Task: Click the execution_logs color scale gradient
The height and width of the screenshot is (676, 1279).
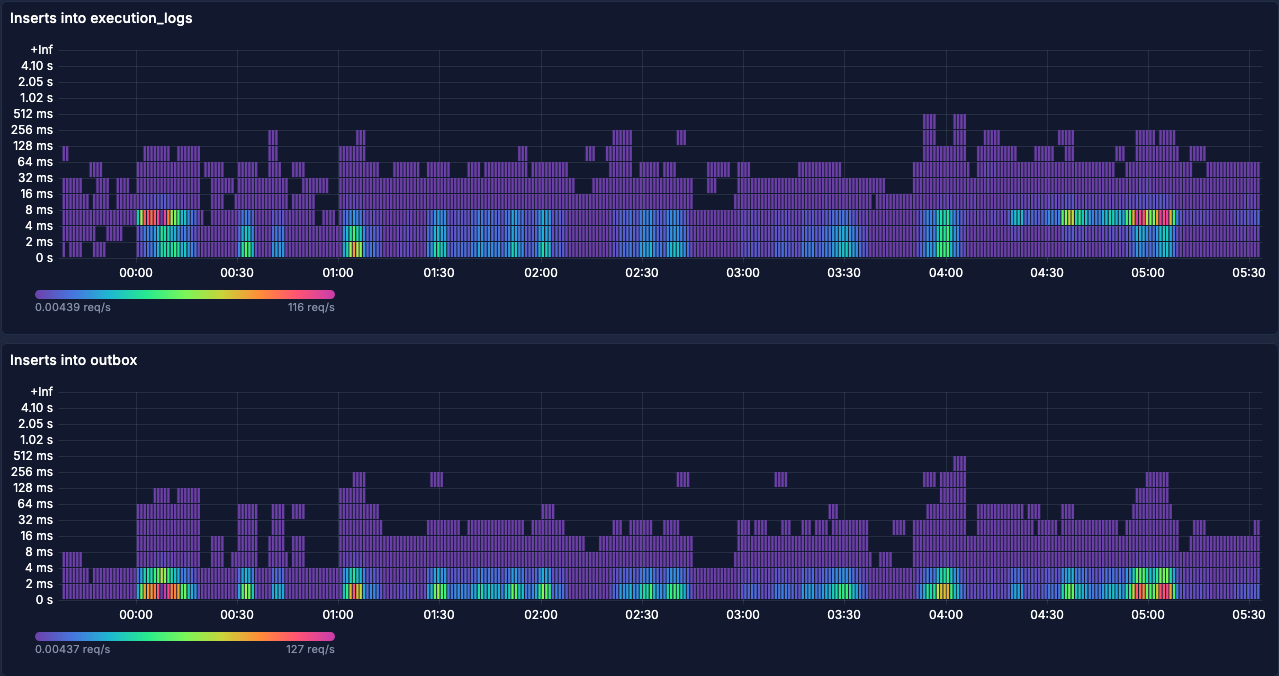Action: (185, 292)
